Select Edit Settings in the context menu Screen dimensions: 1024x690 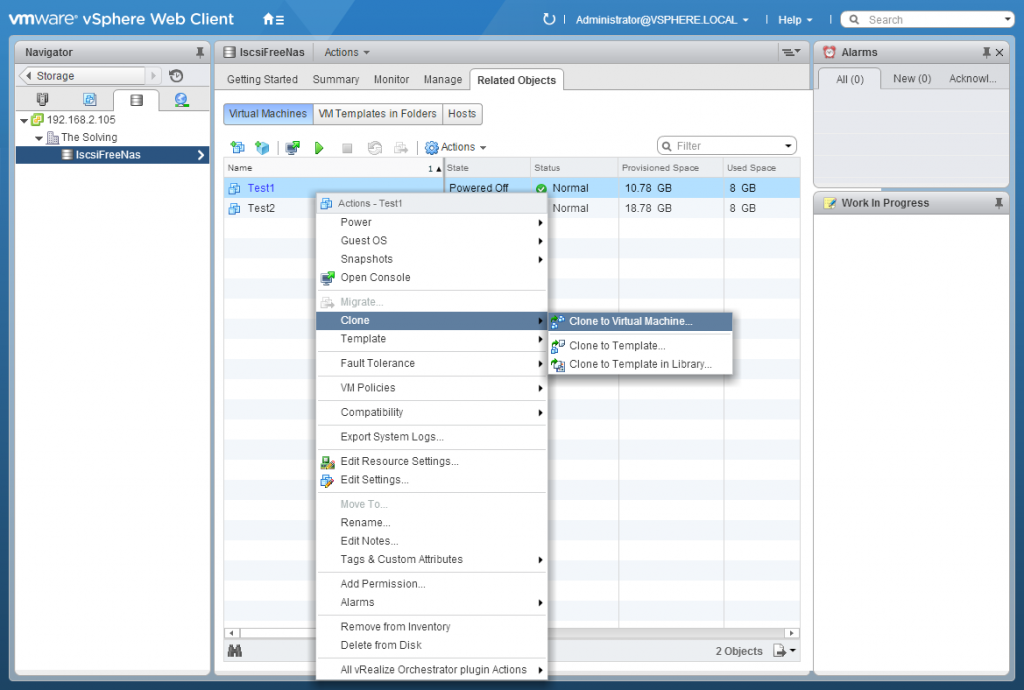coord(374,480)
